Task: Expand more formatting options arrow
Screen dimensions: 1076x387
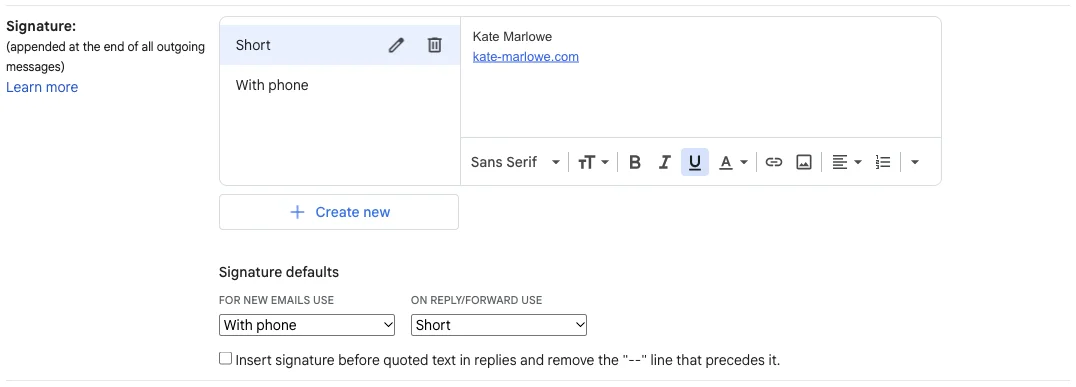Action: coord(914,163)
